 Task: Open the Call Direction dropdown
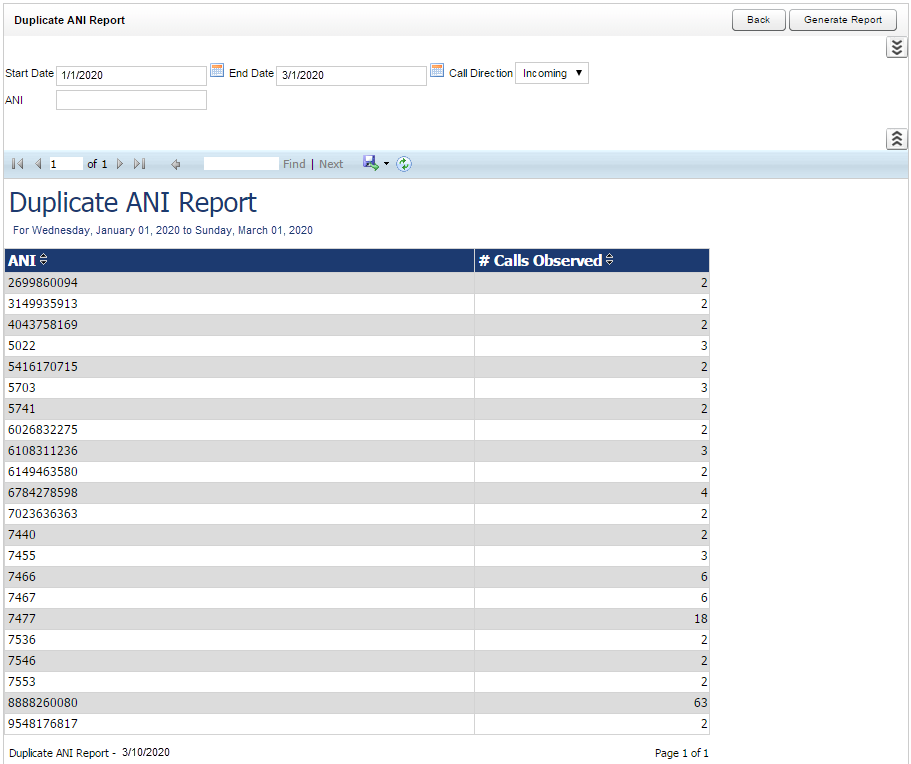pyautogui.click(x=552, y=73)
